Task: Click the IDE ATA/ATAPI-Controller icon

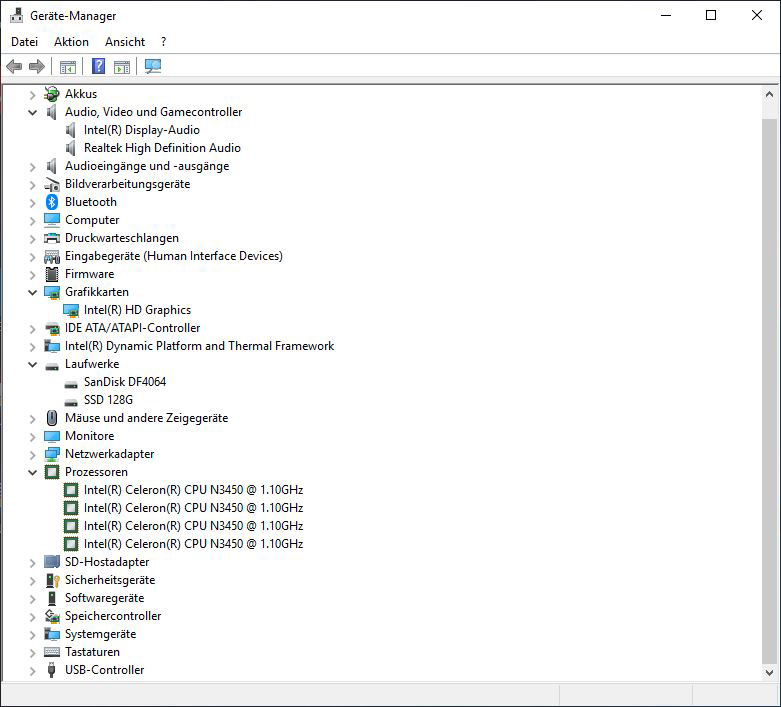Action: coord(52,328)
